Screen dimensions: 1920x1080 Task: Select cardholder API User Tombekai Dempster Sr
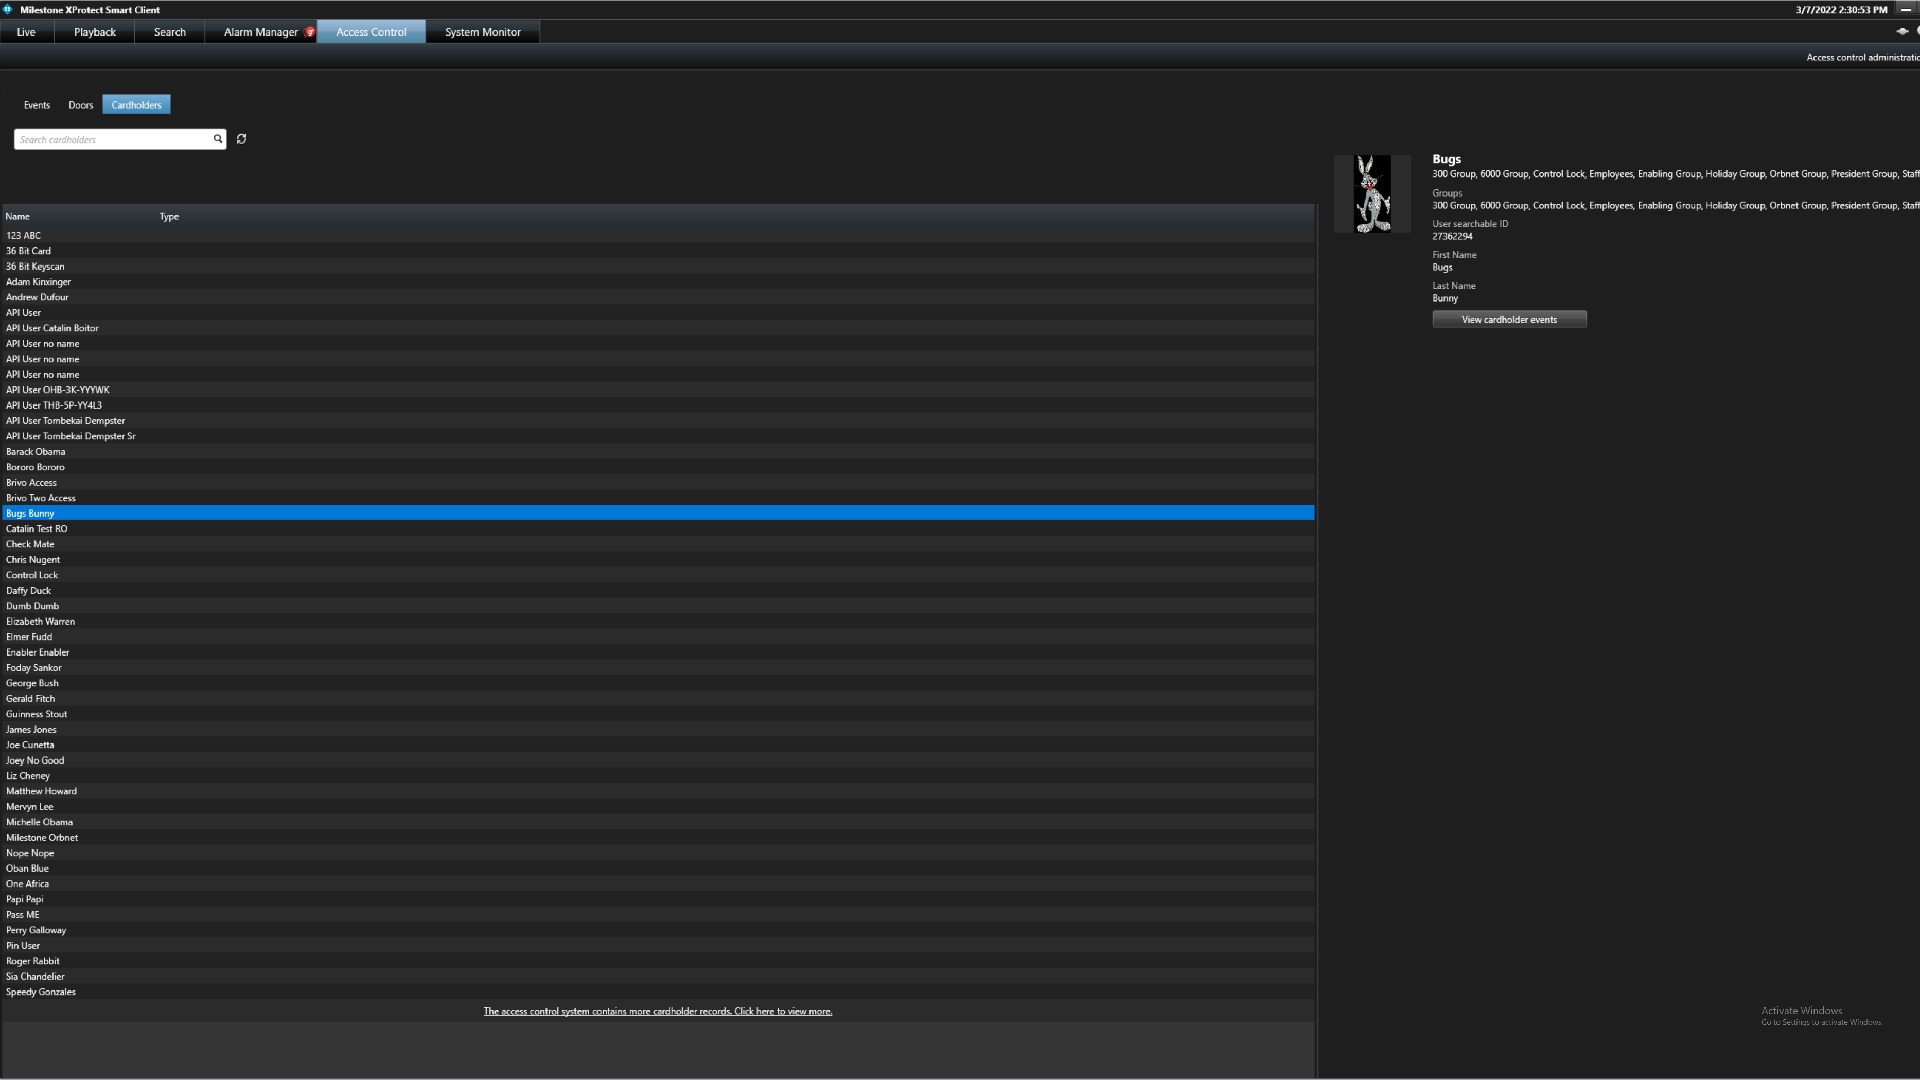[658, 436]
